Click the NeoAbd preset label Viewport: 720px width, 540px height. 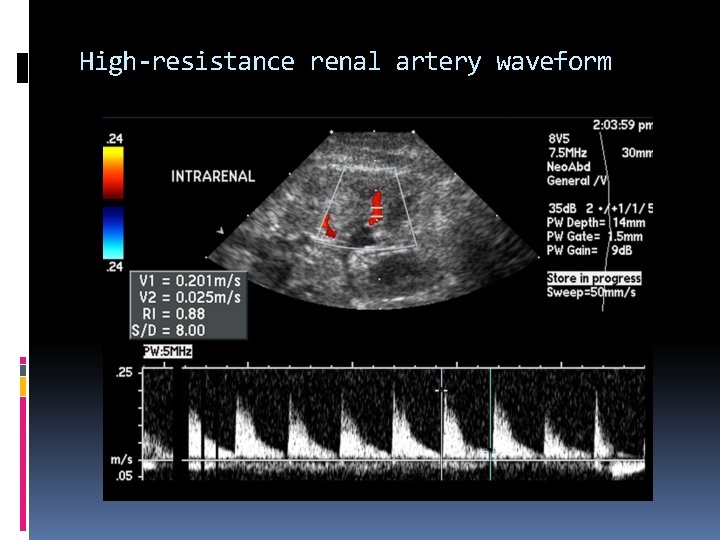[x=568, y=167]
